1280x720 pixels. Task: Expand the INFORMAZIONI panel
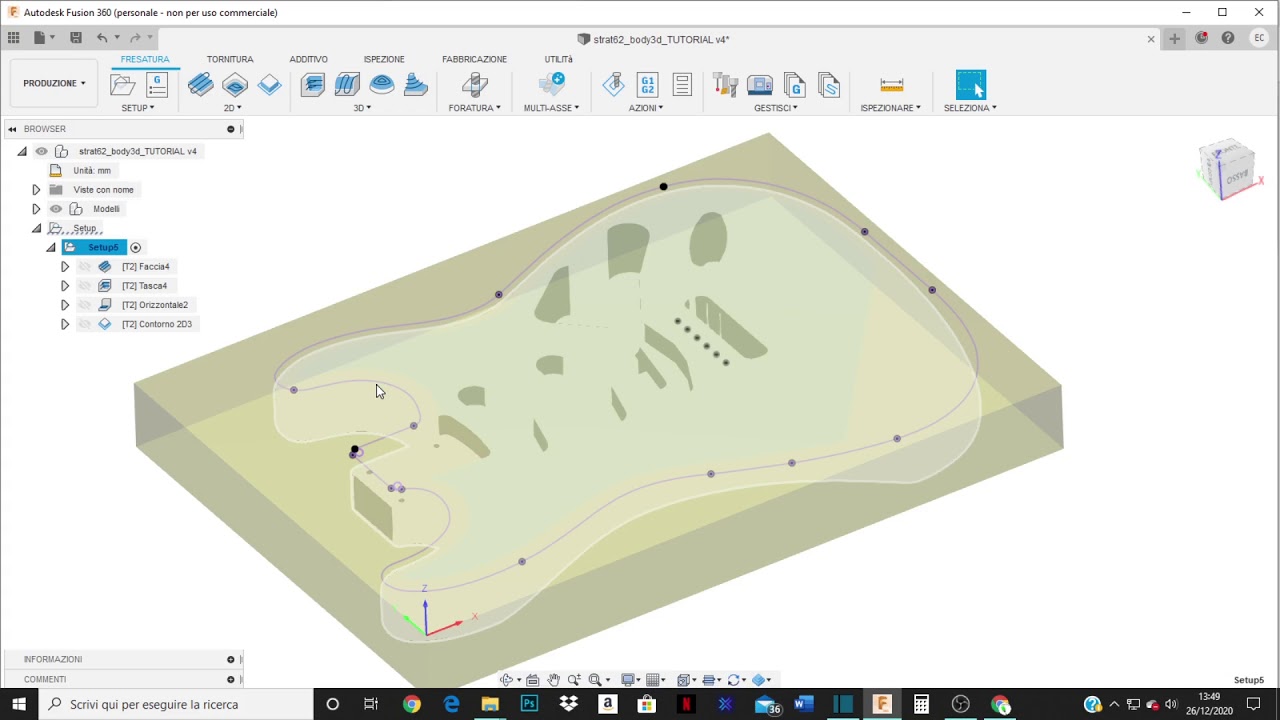click(231, 660)
